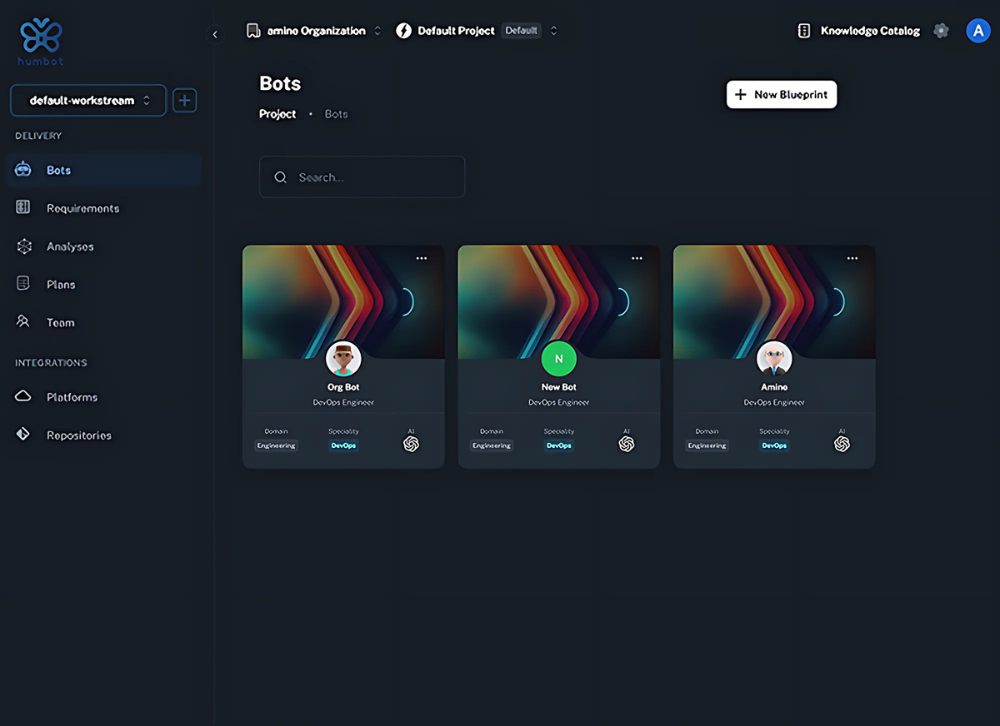
Task: Click the green 'N' avatar of New Bot
Action: pos(559,358)
